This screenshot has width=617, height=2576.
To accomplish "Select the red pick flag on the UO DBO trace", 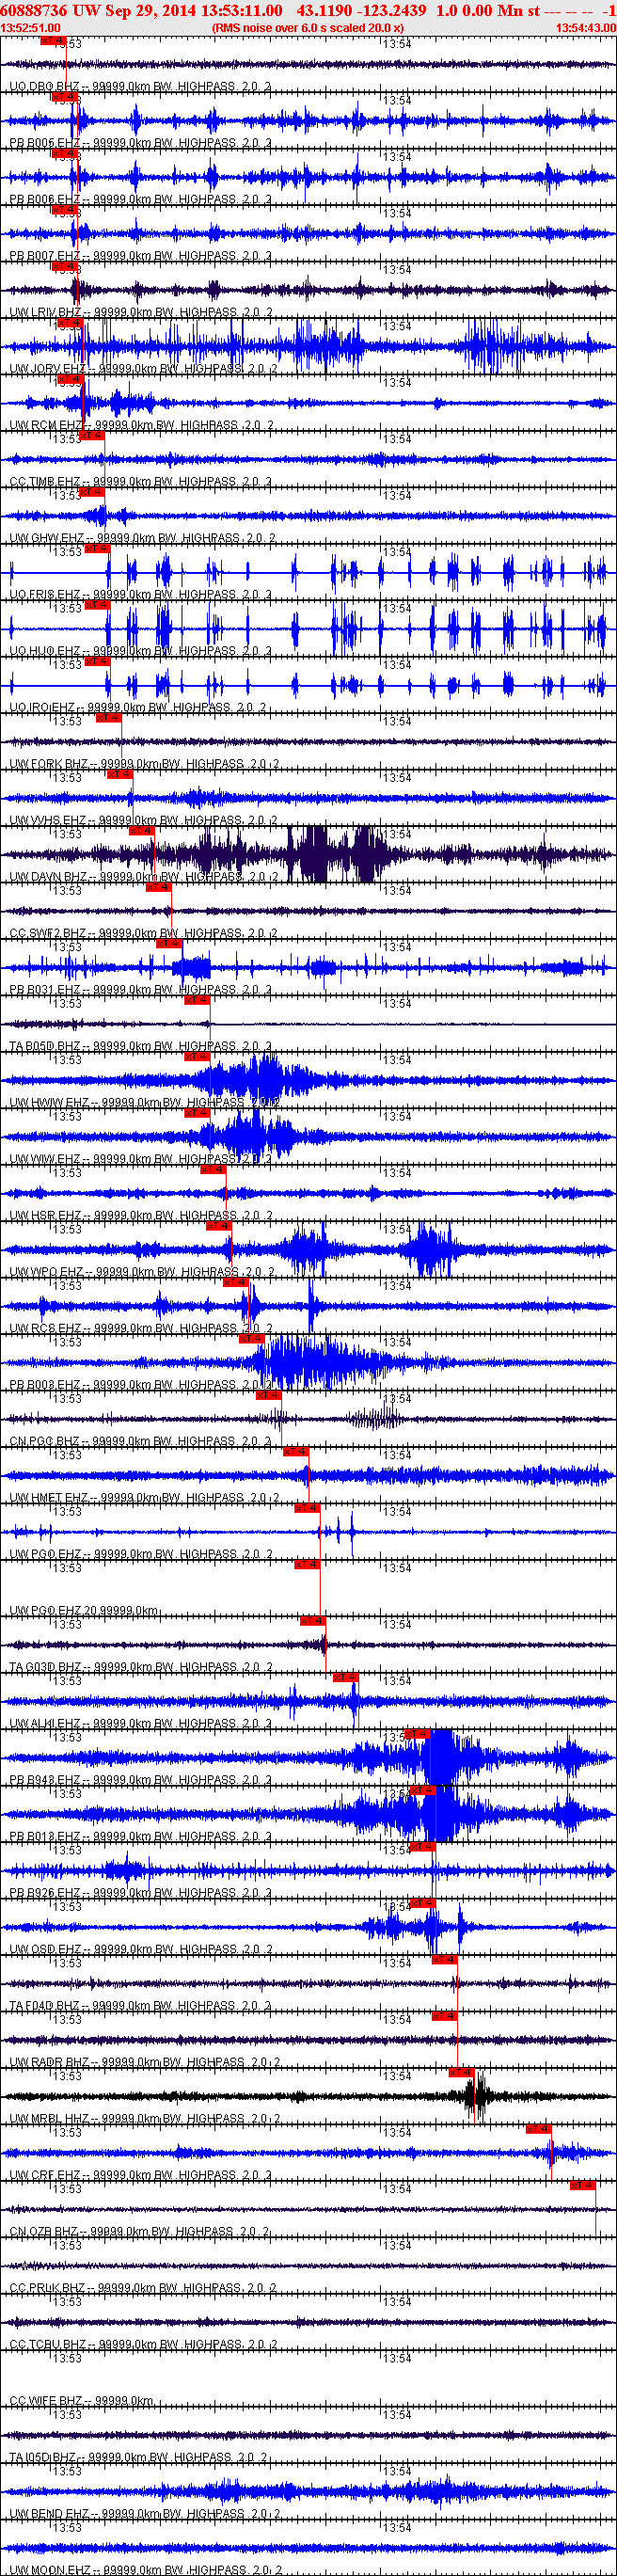I will (x=53, y=41).
